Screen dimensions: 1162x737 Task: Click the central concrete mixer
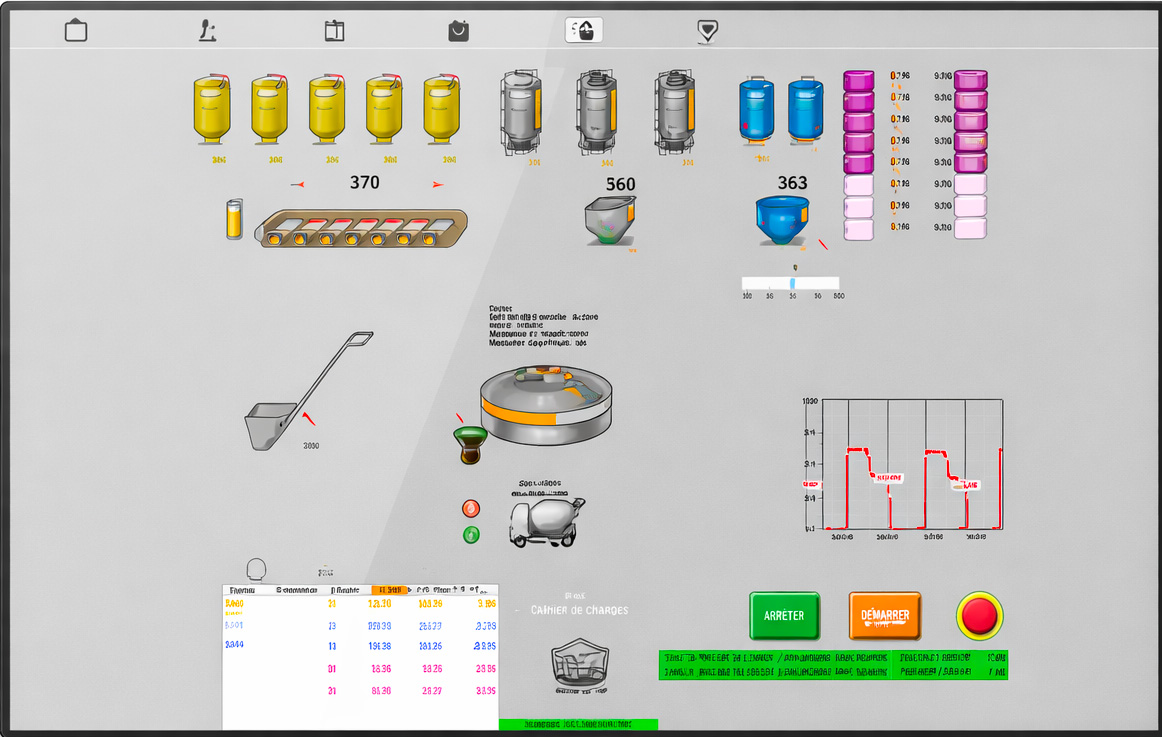coord(543,405)
